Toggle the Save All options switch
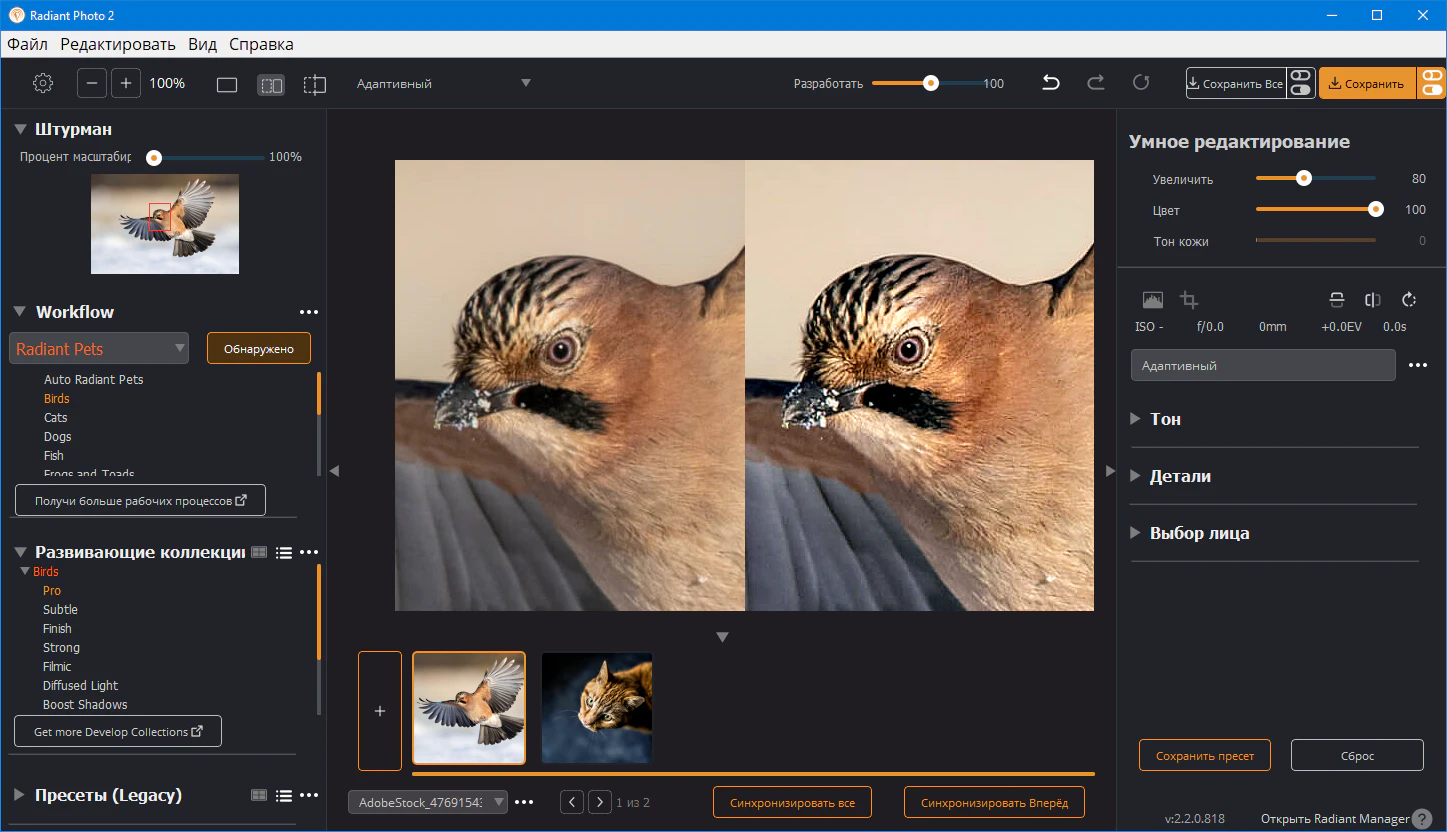 (x=1300, y=84)
